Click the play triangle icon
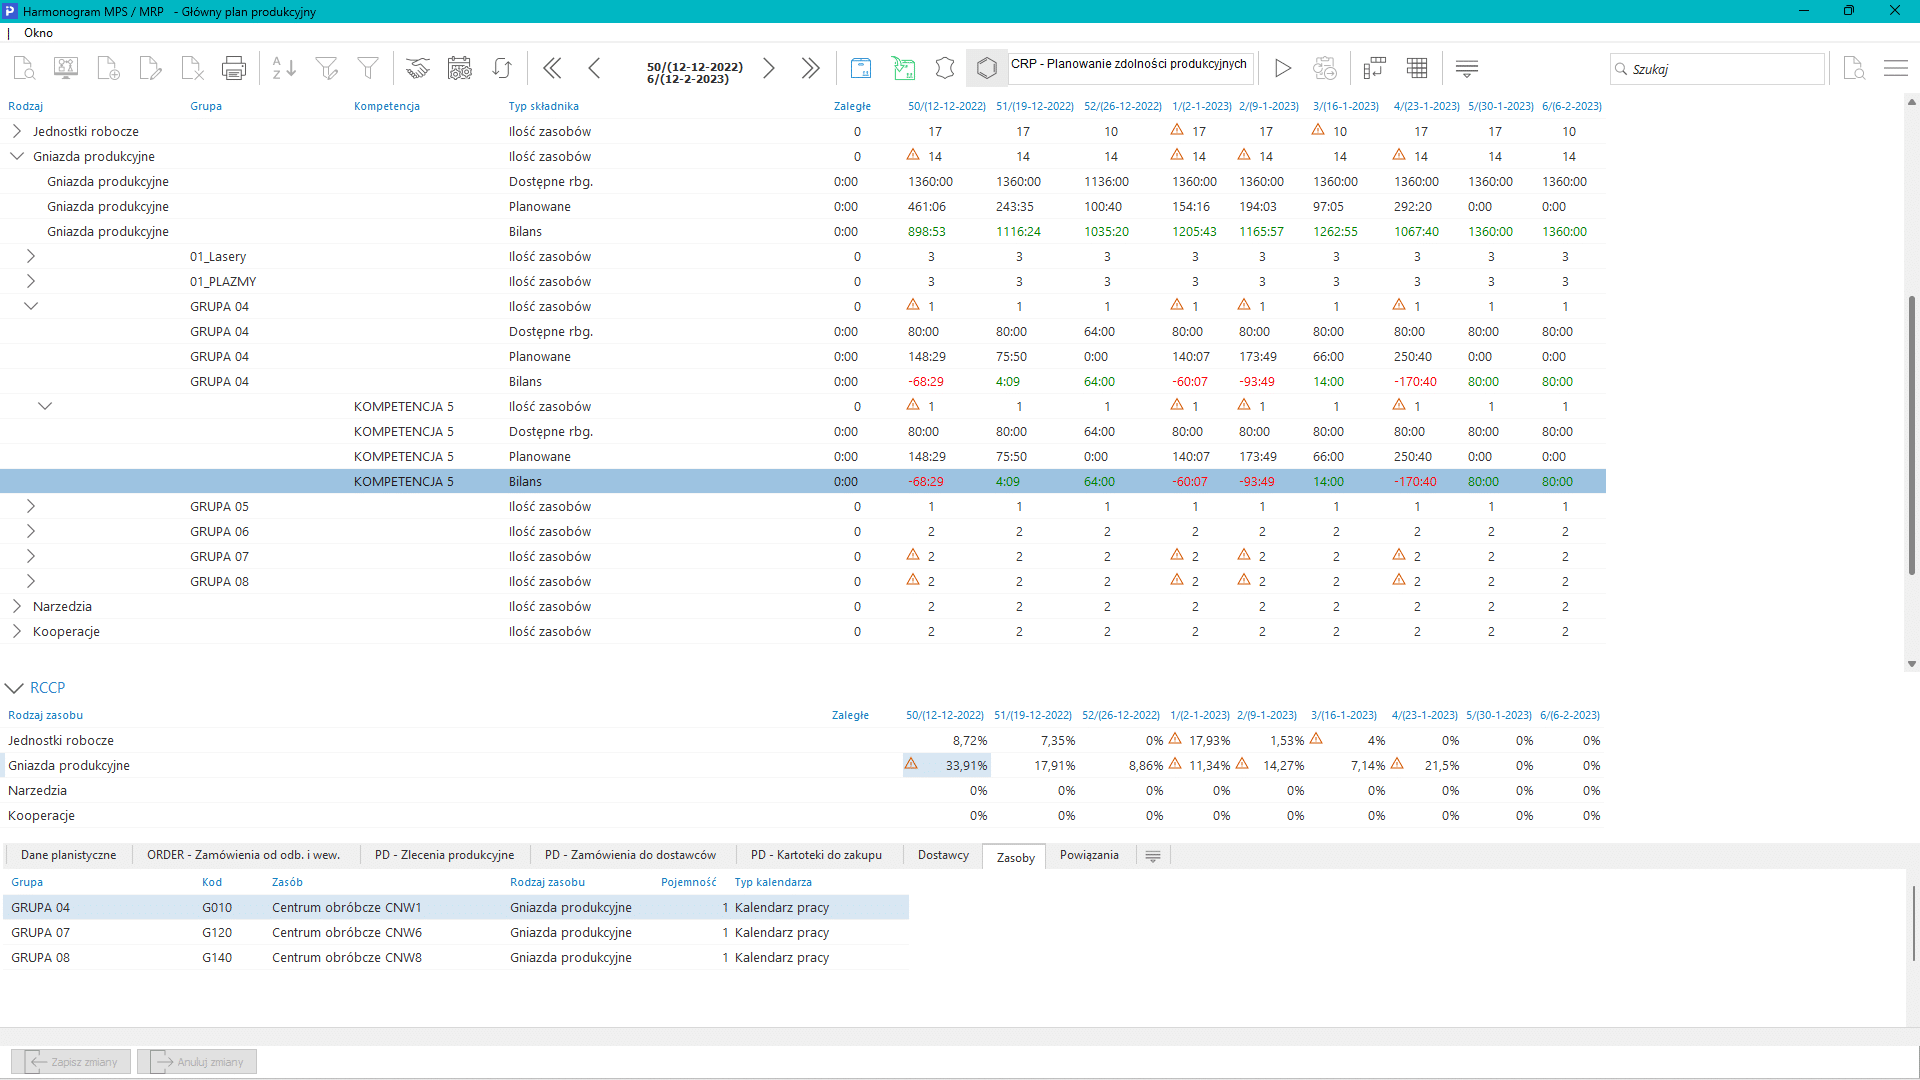 point(1282,68)
